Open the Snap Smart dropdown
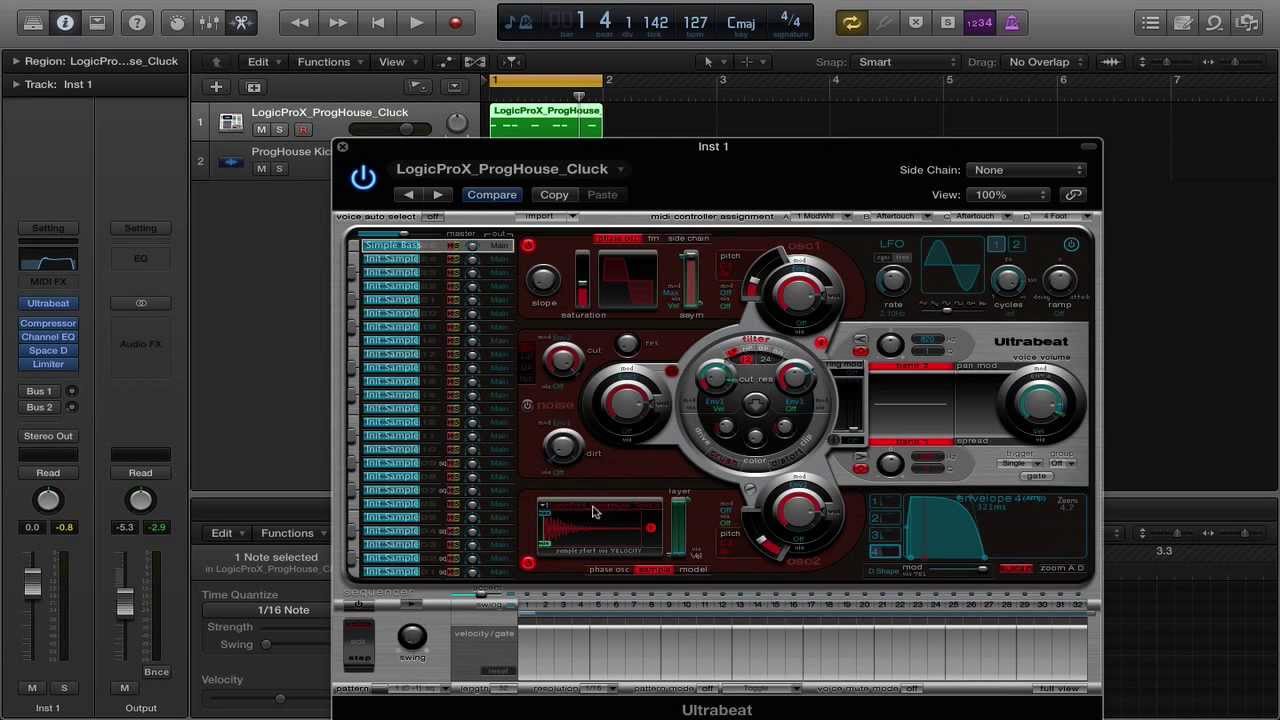The image size is (1280, 720). [x=907, y=62]
